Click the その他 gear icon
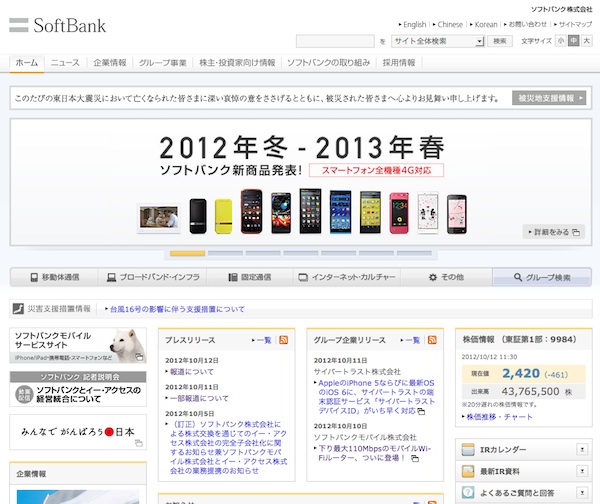 point(433,277)
